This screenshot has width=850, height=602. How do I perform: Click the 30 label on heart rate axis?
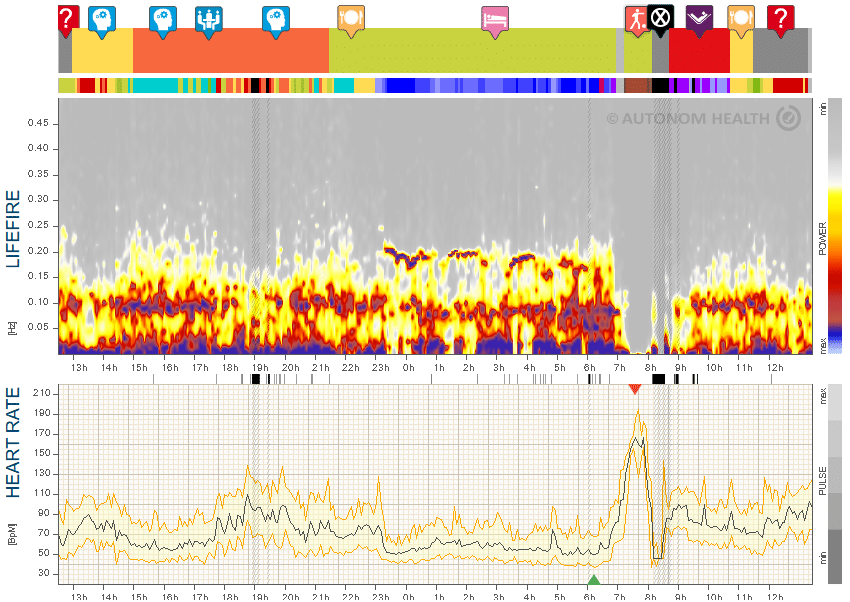[x=44, y=573]
